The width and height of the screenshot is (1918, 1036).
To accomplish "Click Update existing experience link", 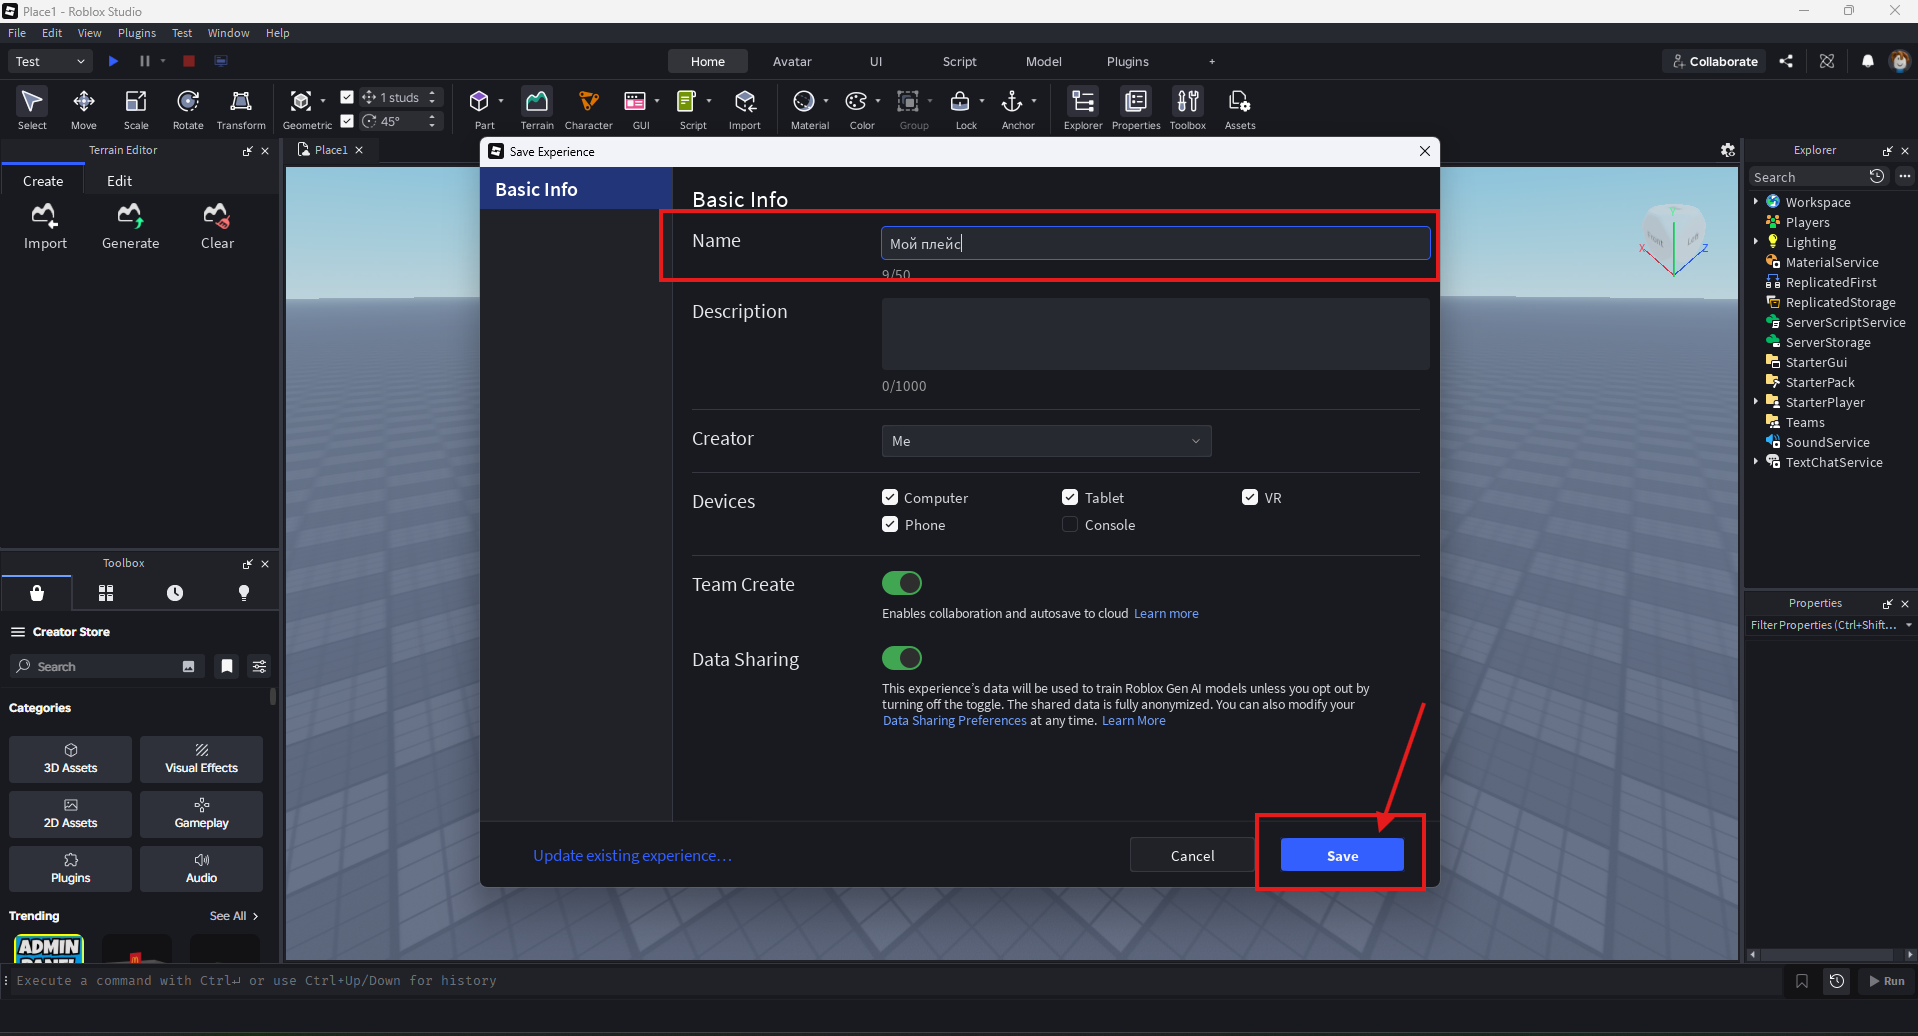I will (x=632, y=856).
